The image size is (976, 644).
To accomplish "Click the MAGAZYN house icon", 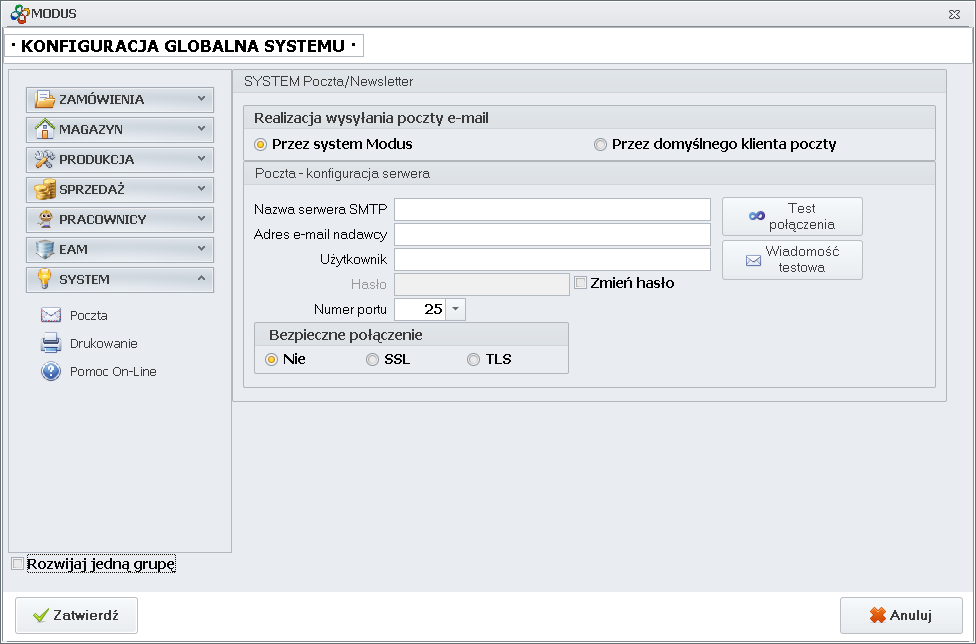I will pos(45,129).
